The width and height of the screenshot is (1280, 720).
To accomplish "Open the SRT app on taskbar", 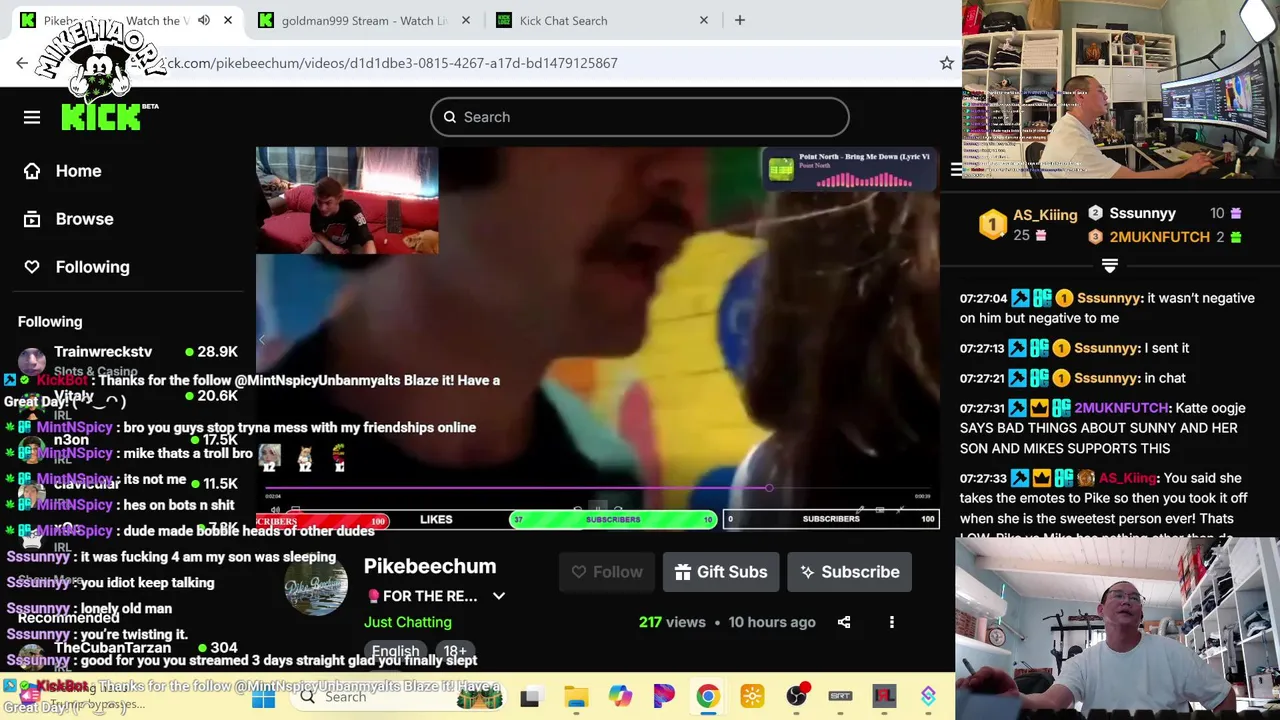I will 840,697.
